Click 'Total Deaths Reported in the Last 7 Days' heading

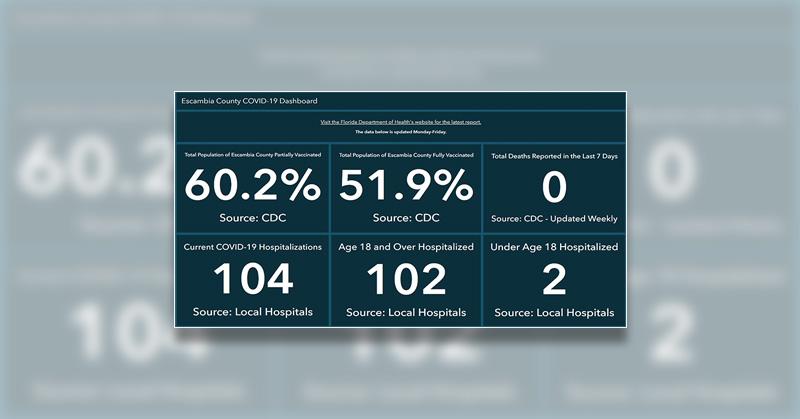coord(554,156)
